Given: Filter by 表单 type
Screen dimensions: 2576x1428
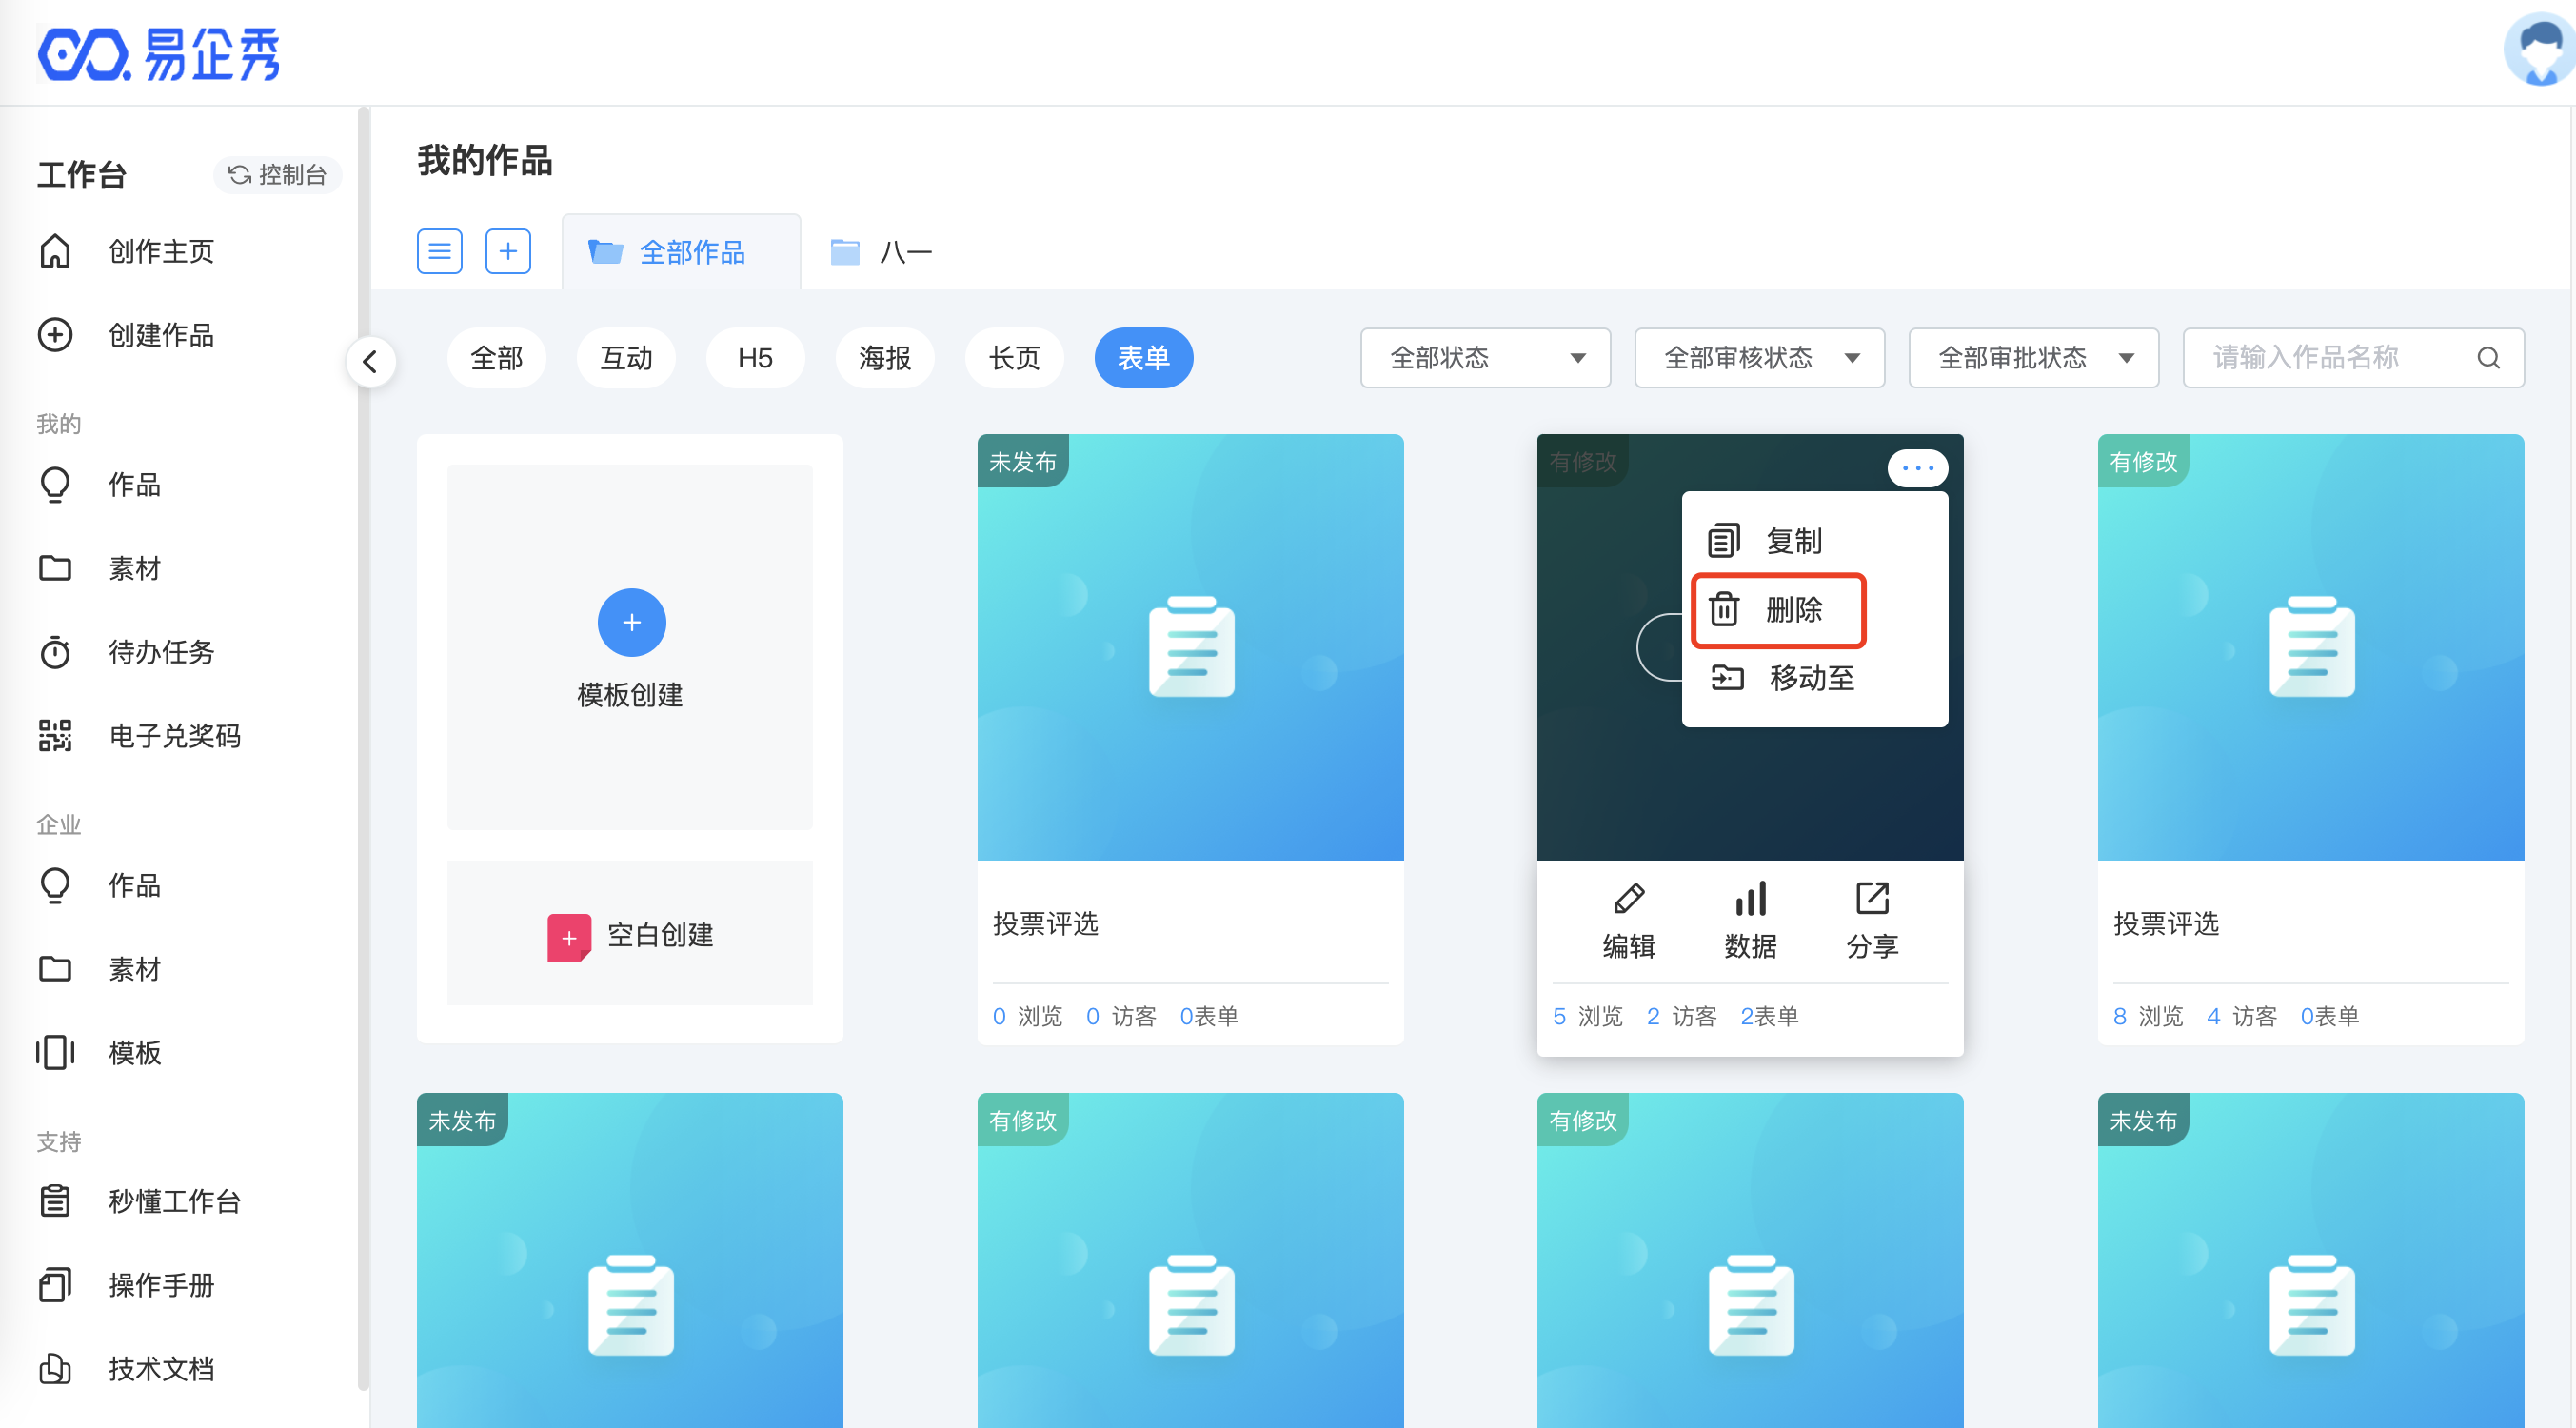Looking at the screenshot, I should point(1143,358).
